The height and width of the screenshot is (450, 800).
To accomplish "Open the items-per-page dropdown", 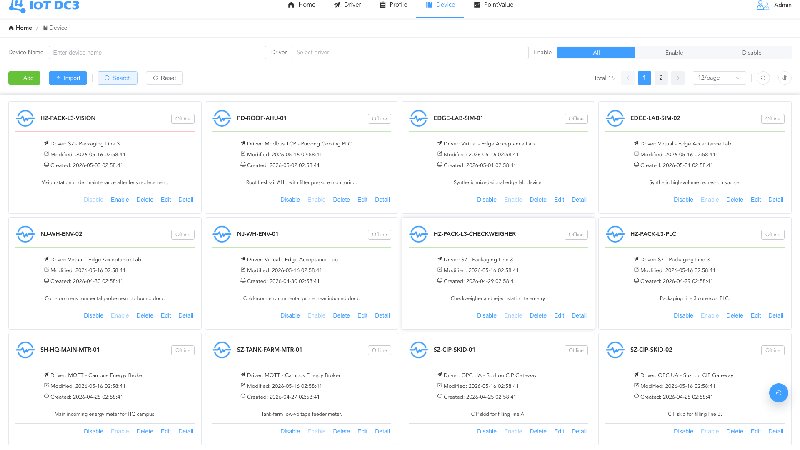I will coord(719,78).
